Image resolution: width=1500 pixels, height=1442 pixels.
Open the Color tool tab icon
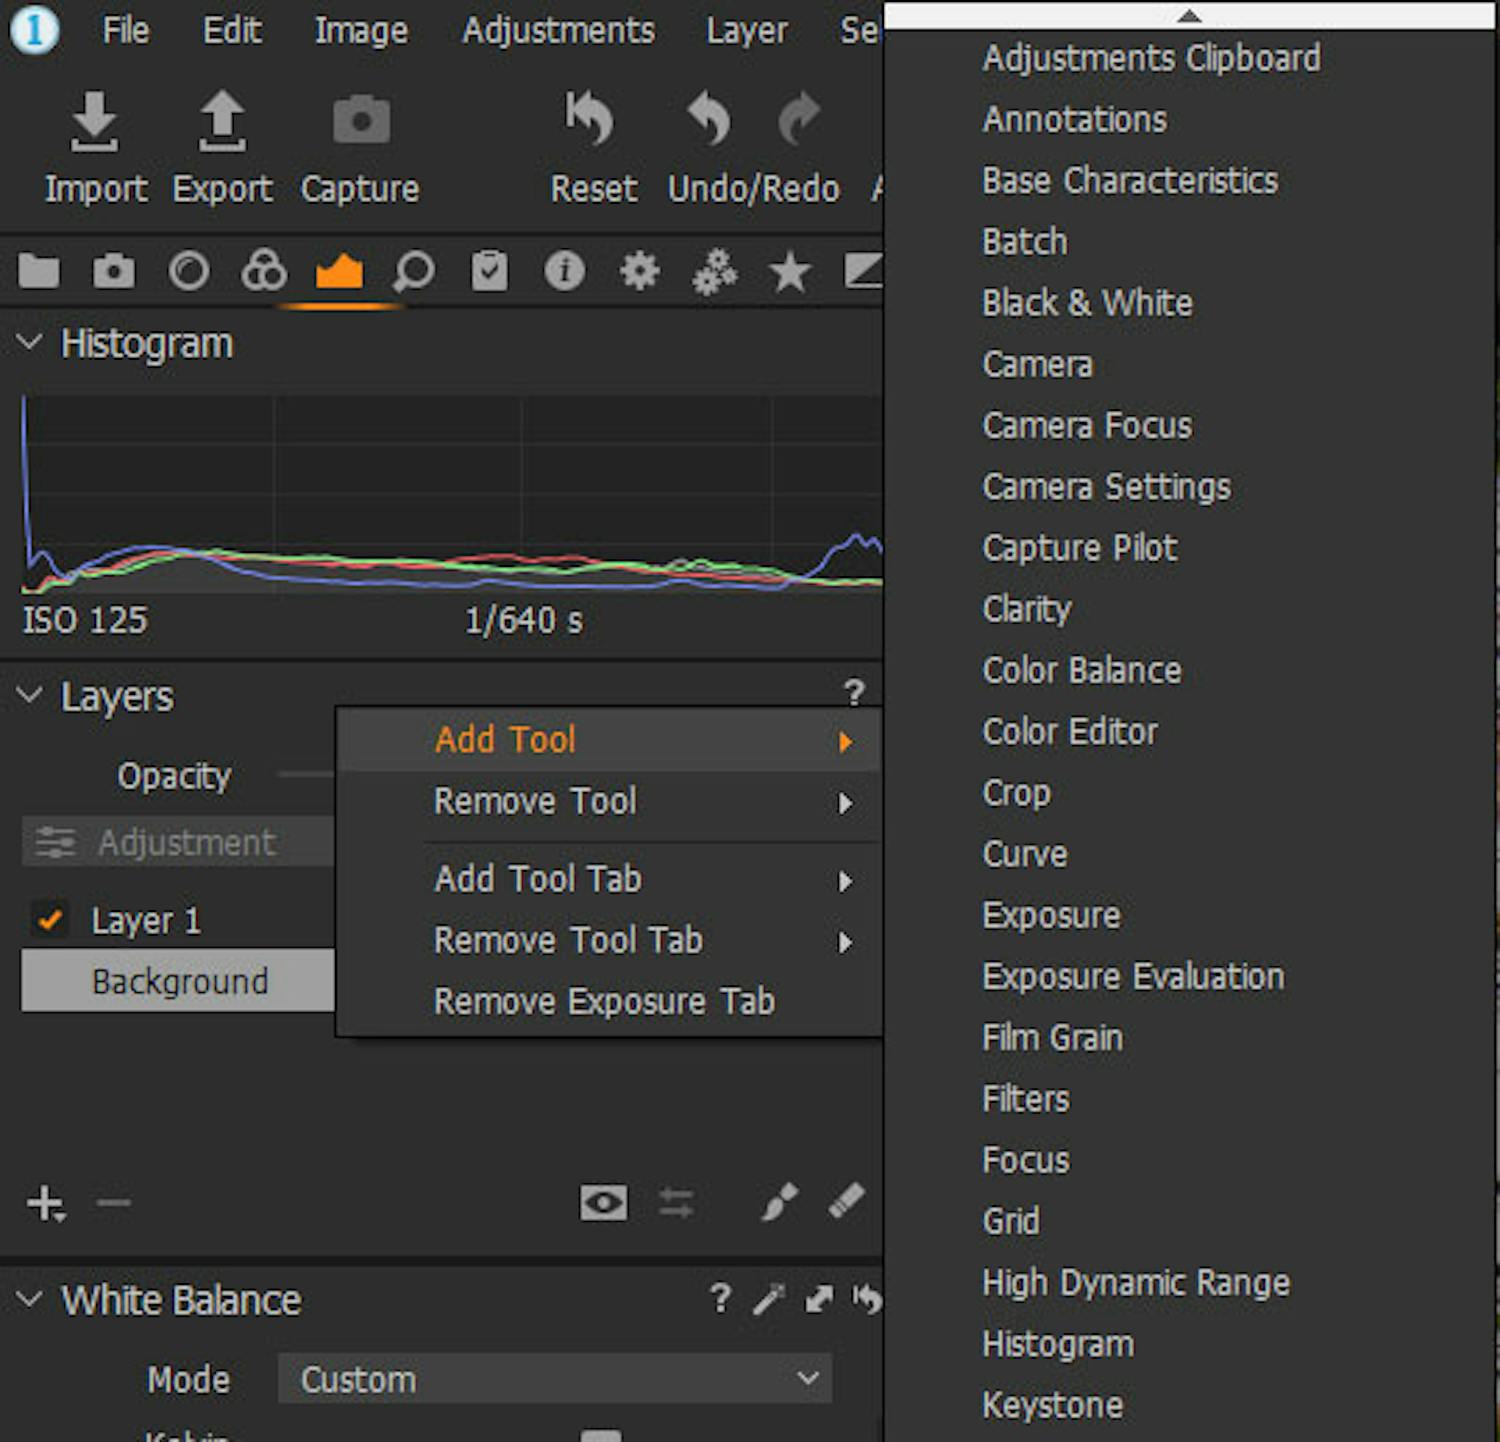[x=264, y=271]
